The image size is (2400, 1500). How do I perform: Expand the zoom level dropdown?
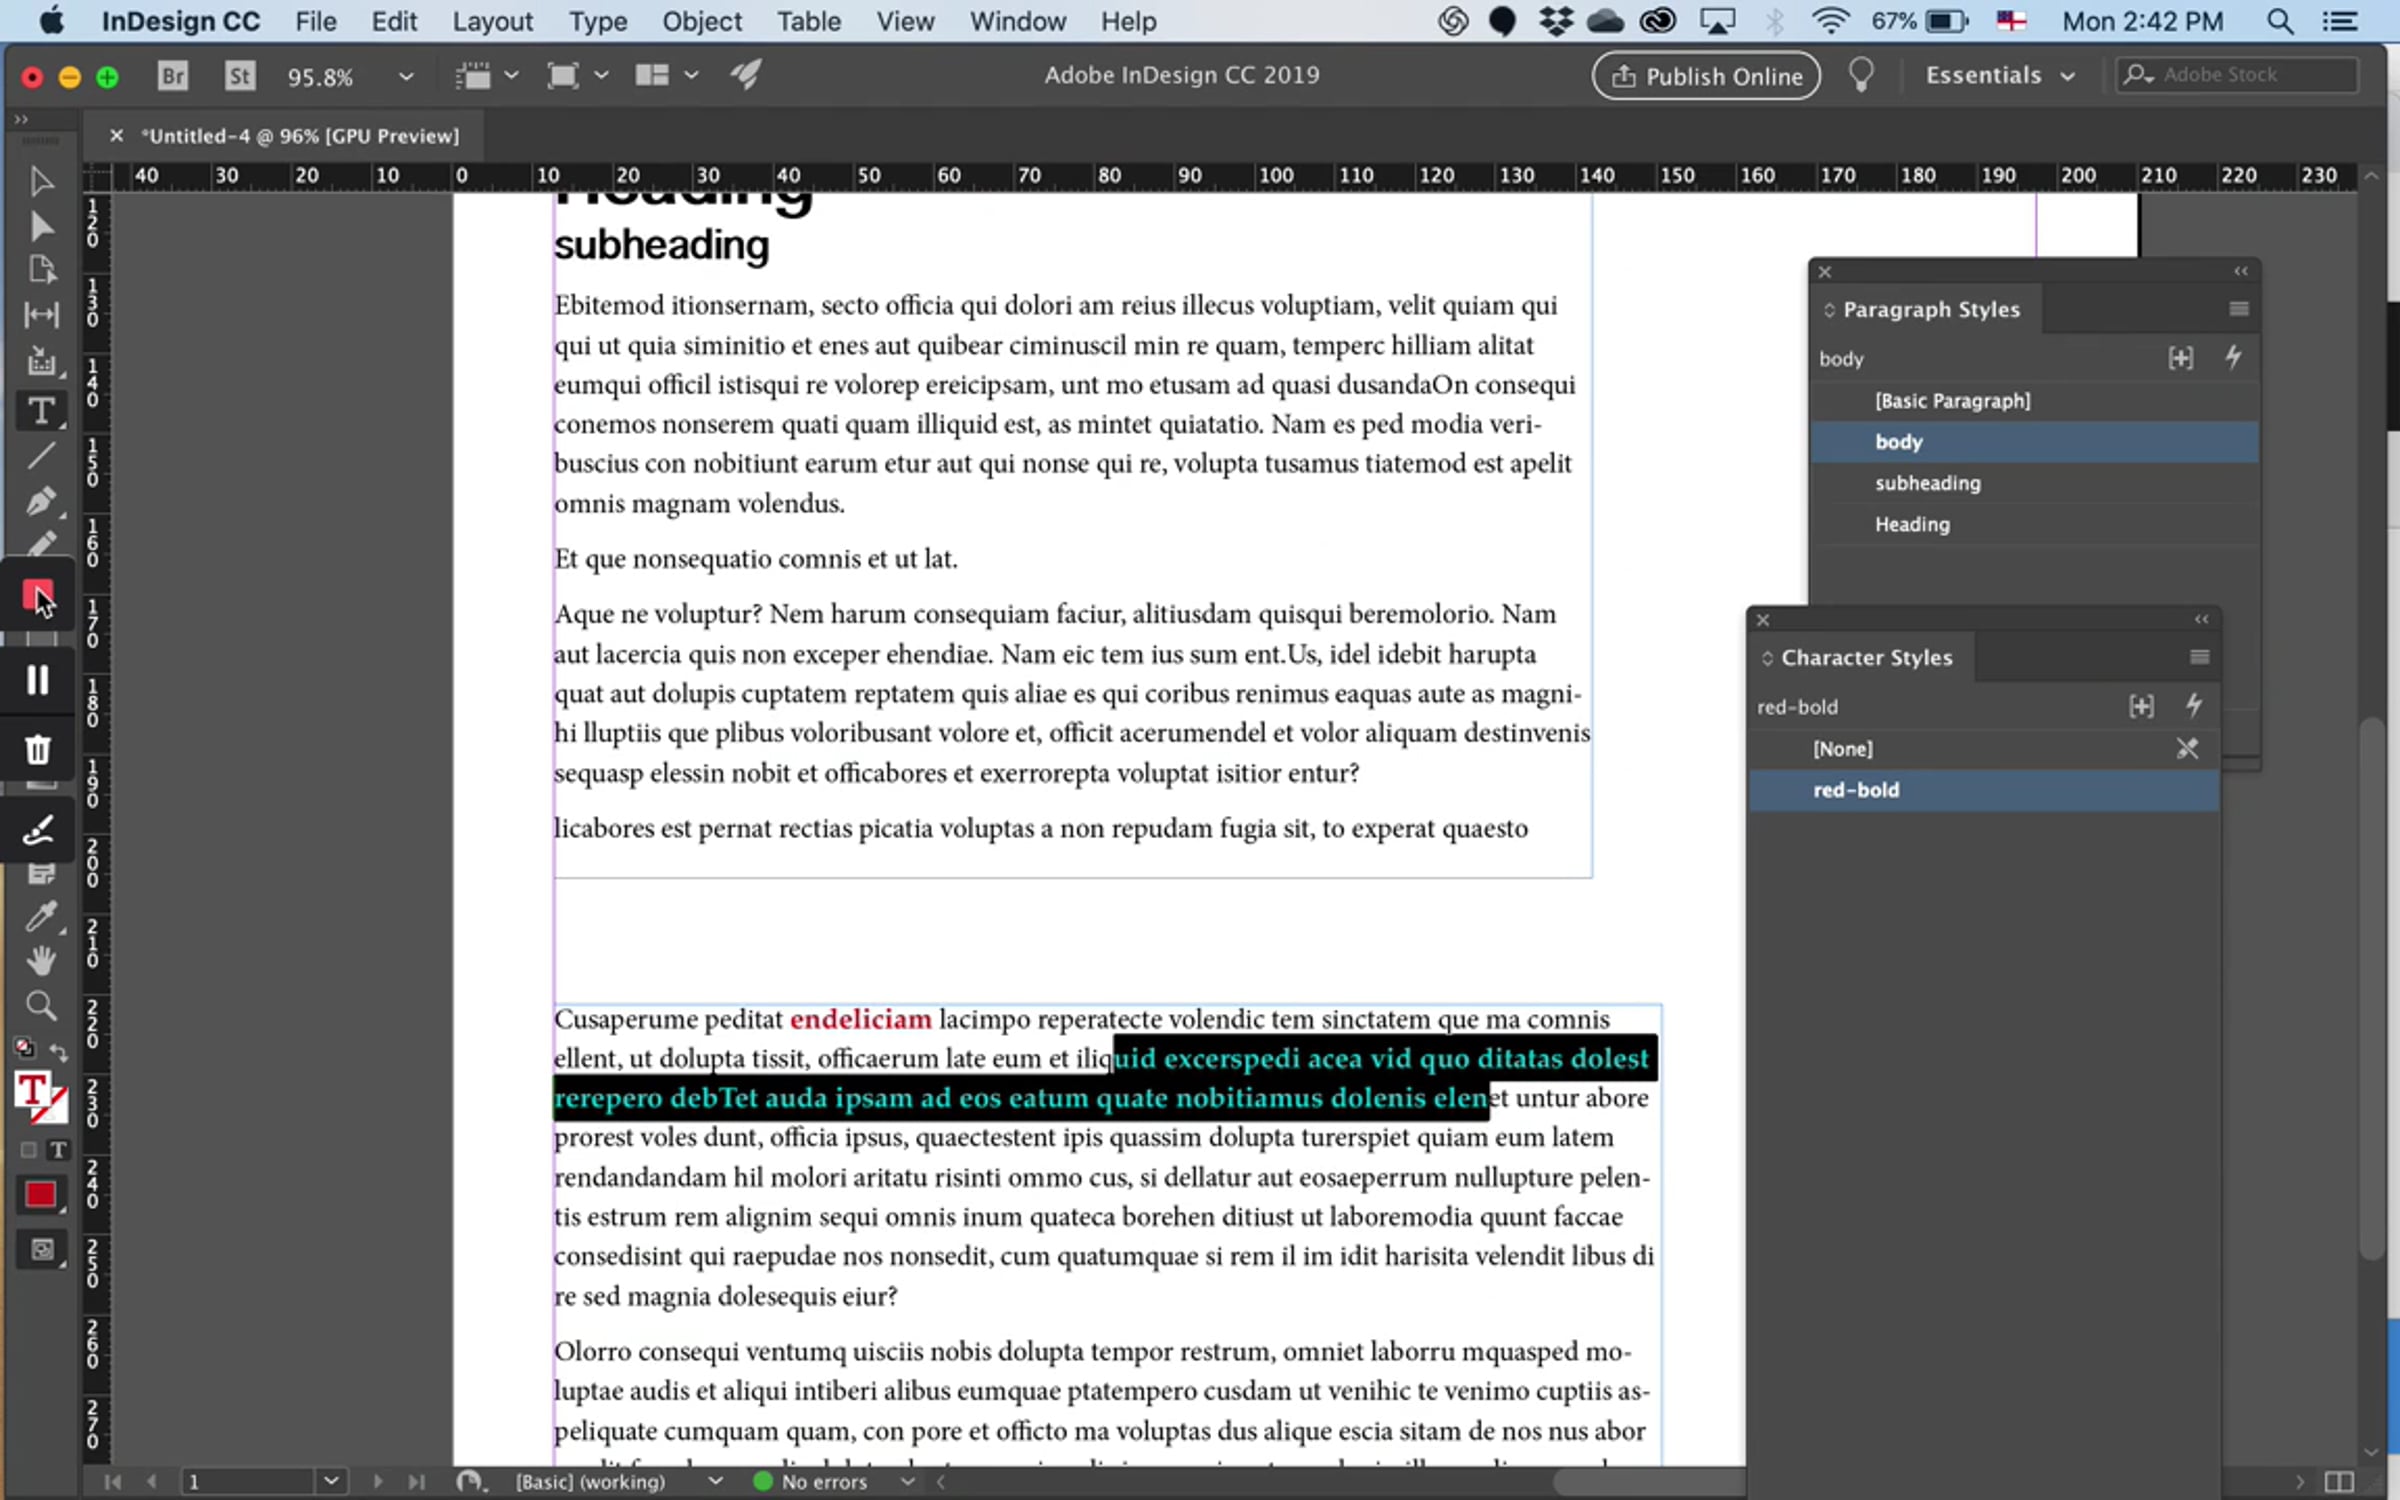(405, 76)
